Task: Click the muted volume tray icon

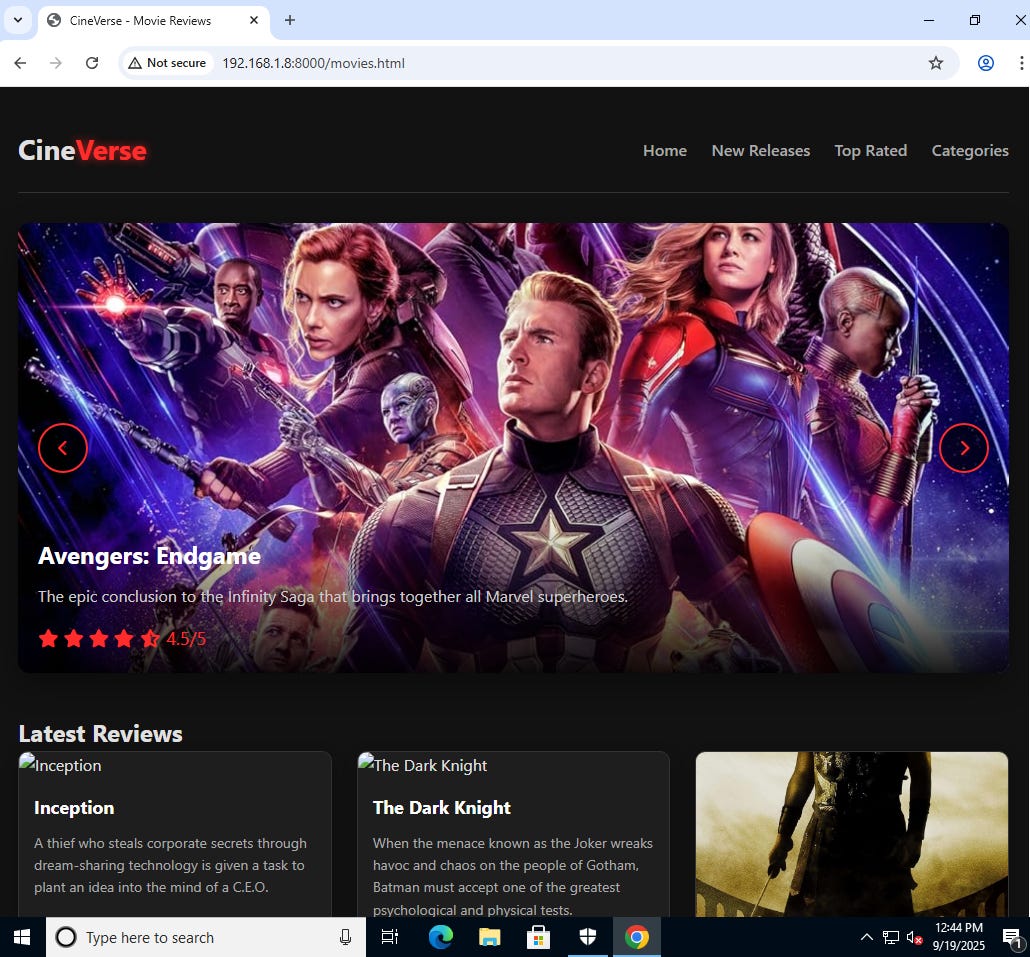Action: coord(914,937)
